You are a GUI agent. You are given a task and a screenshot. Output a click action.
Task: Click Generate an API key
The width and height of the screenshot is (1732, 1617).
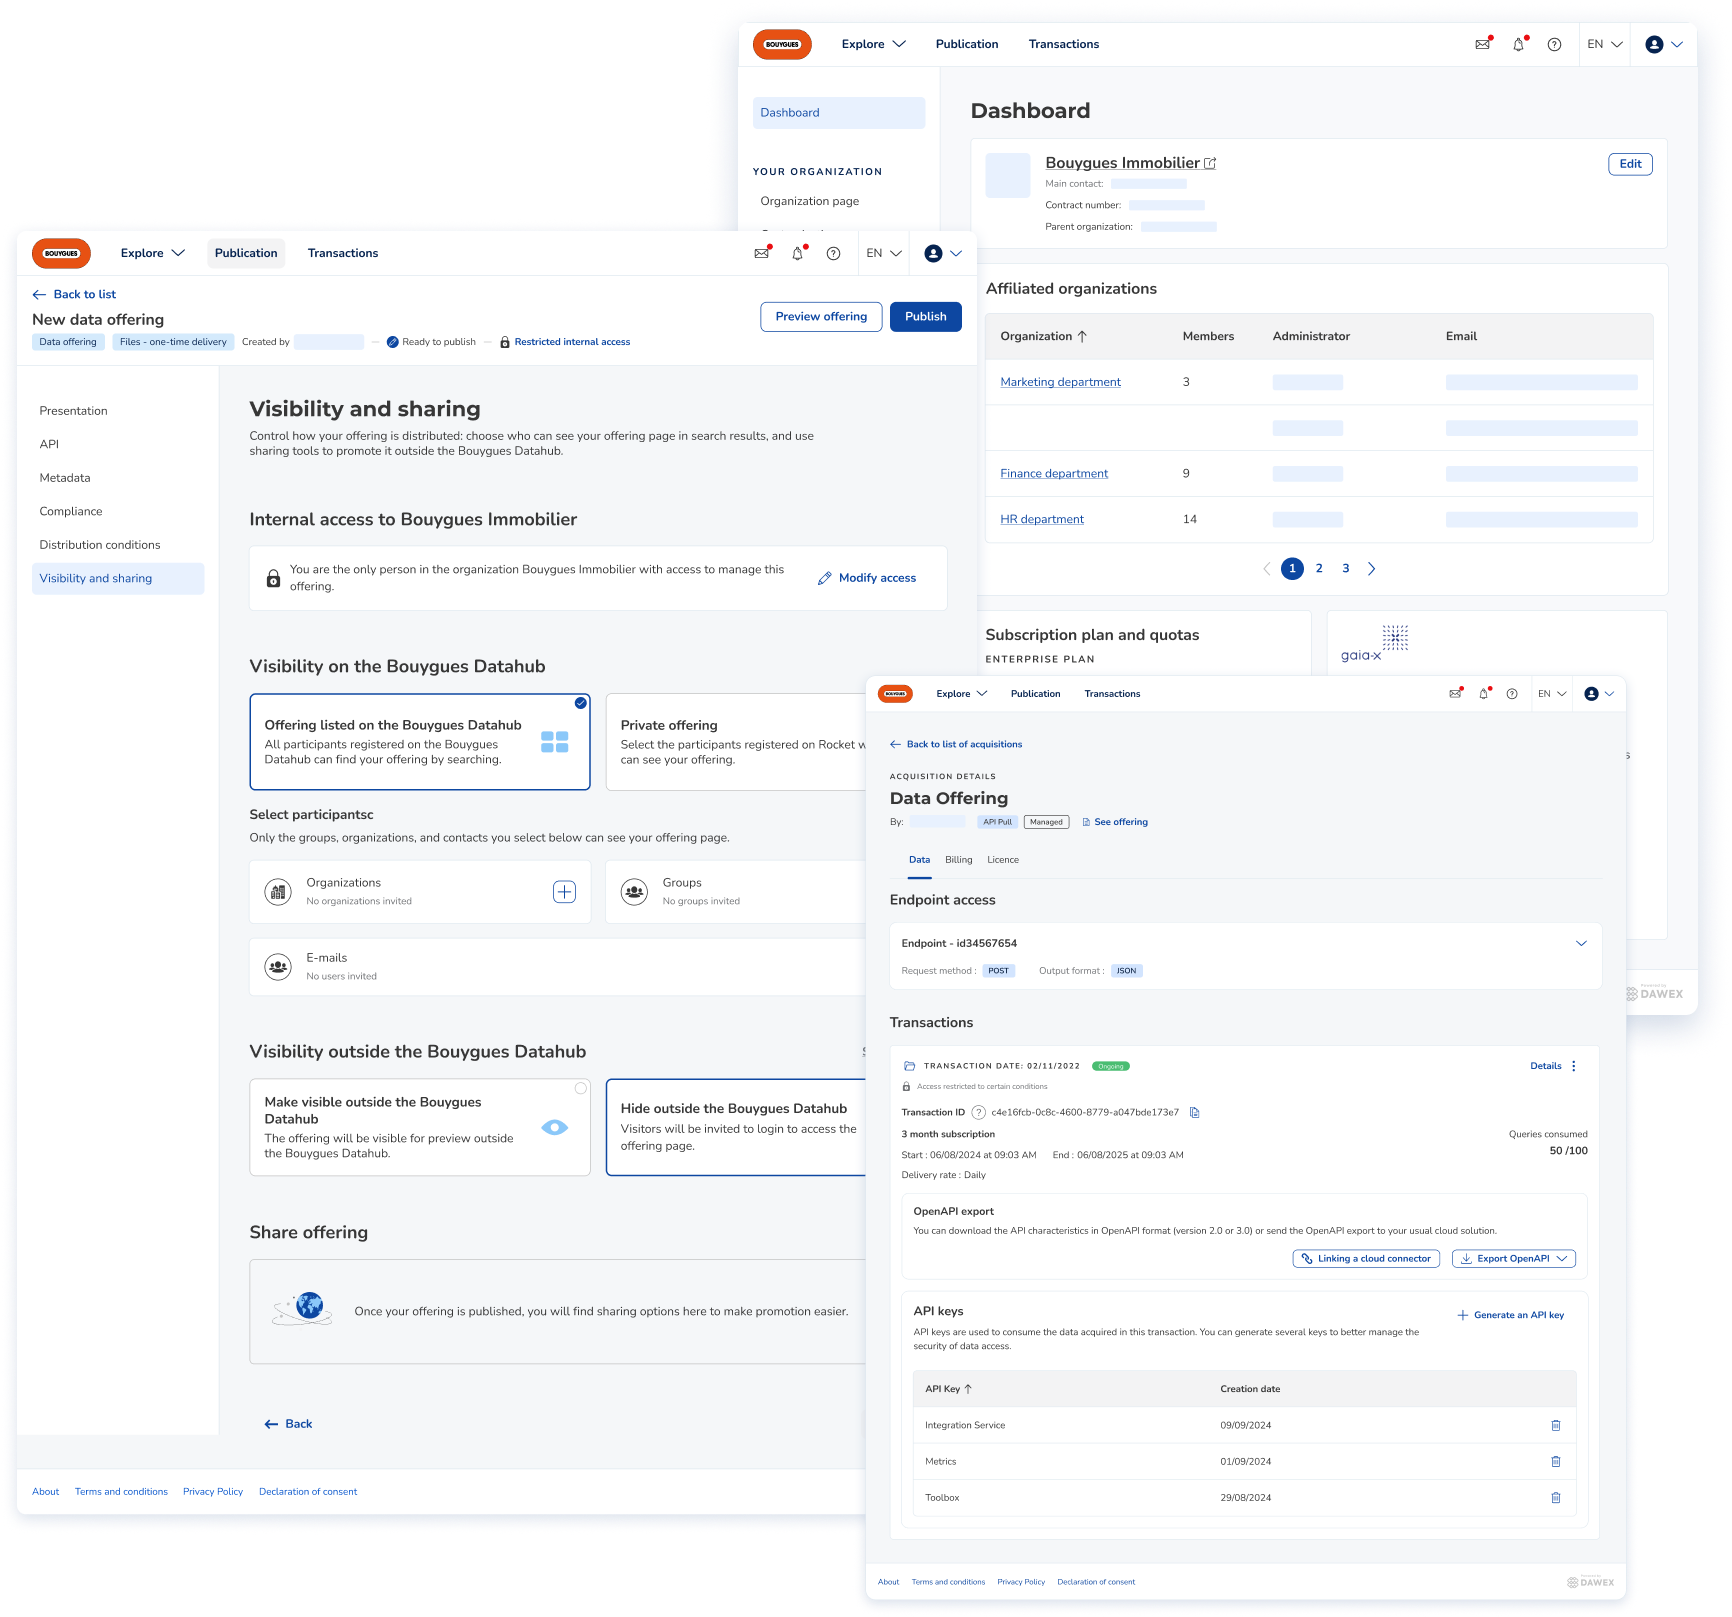click(1510, 1315)
